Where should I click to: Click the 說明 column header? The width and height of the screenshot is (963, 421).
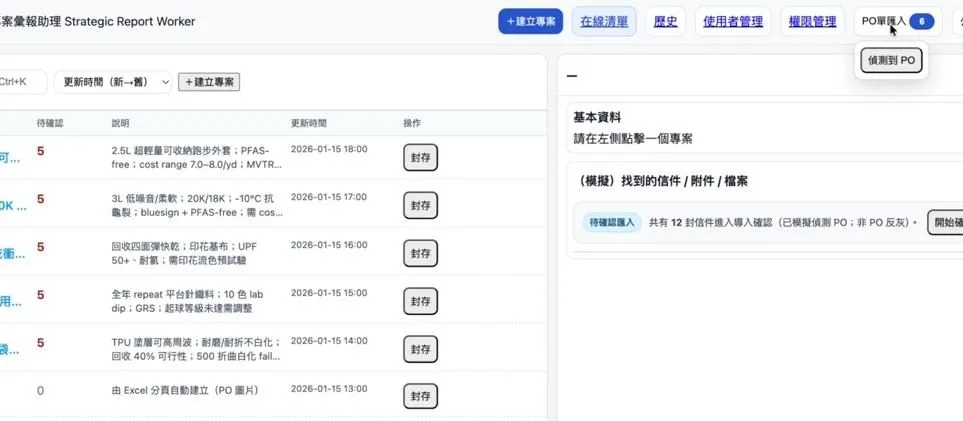(x=120, y=123)
